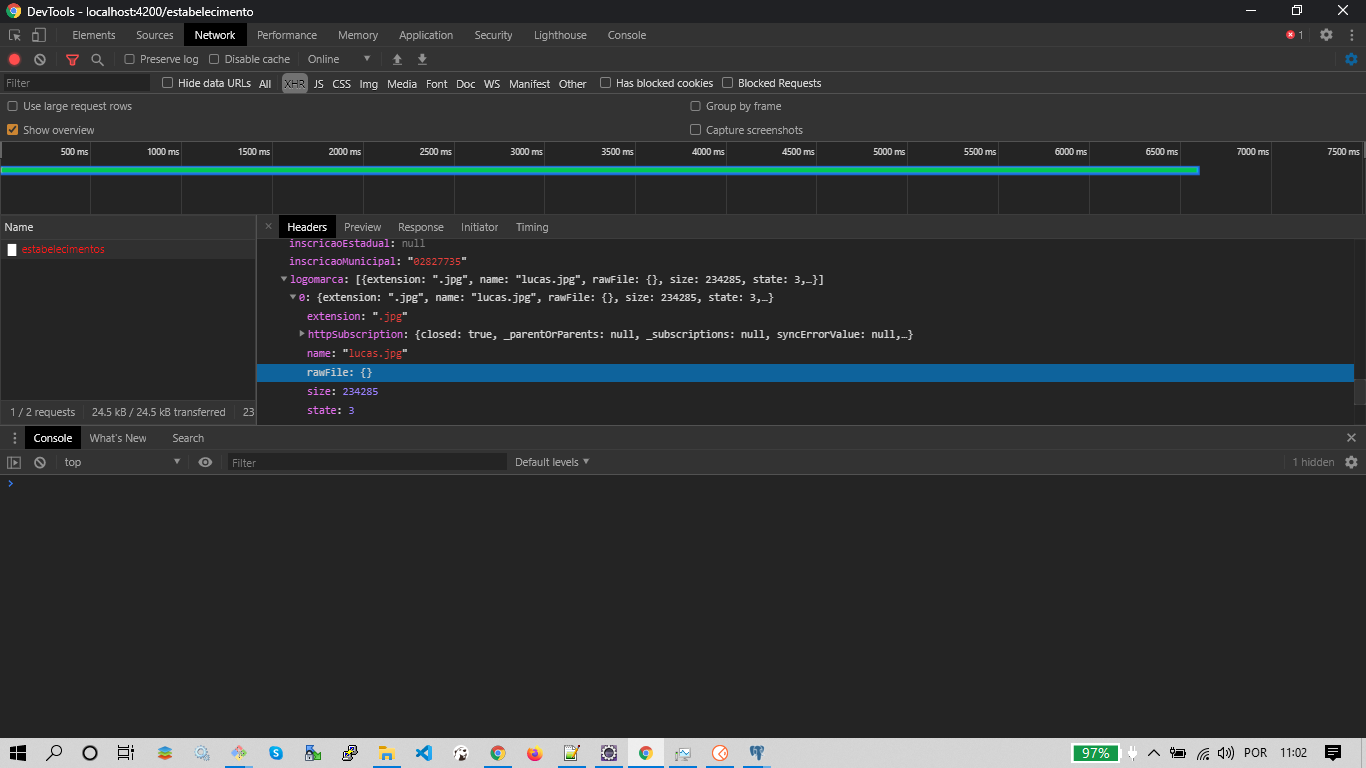Open DevTools settings gear in top bar

pos(1326,35)
